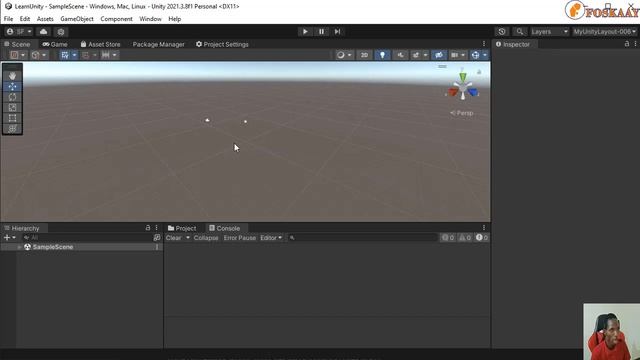Click the global search magnifier icon
The image size is (640, 360).
(x=520, y=32)
